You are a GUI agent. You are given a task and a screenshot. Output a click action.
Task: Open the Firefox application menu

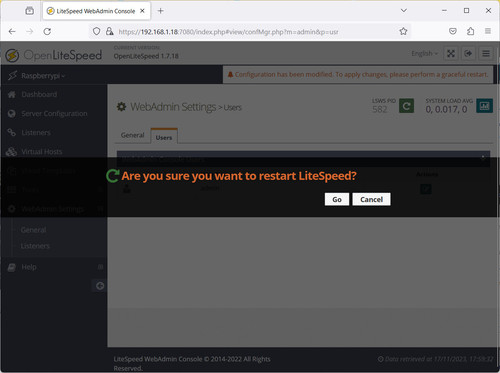488,31
